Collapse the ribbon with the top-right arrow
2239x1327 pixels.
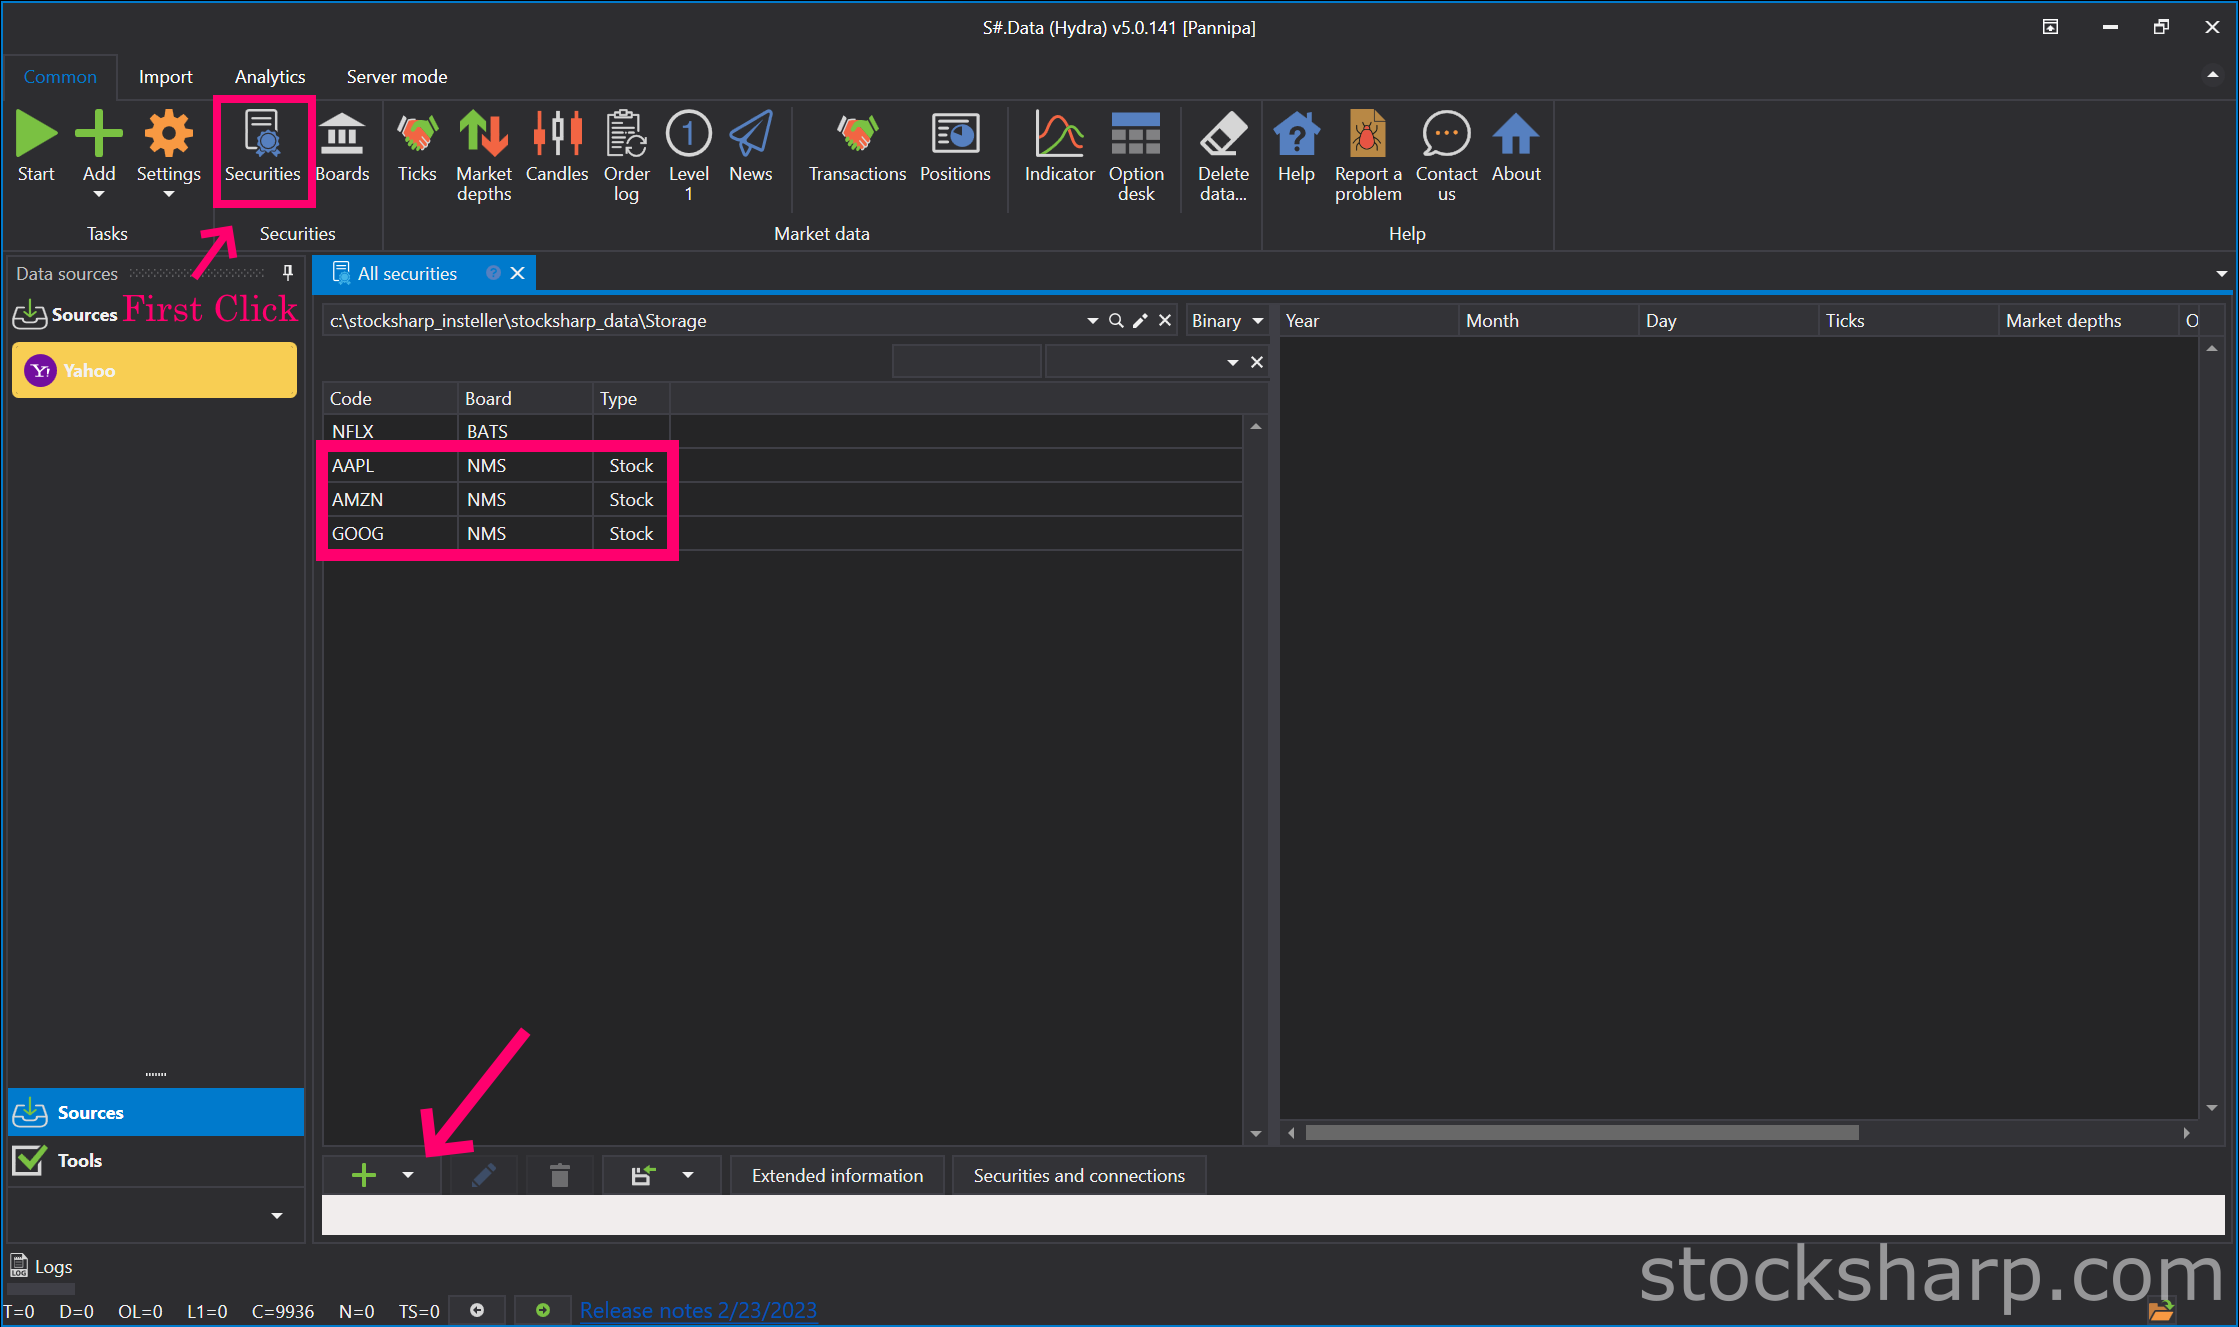point(2212,76)
